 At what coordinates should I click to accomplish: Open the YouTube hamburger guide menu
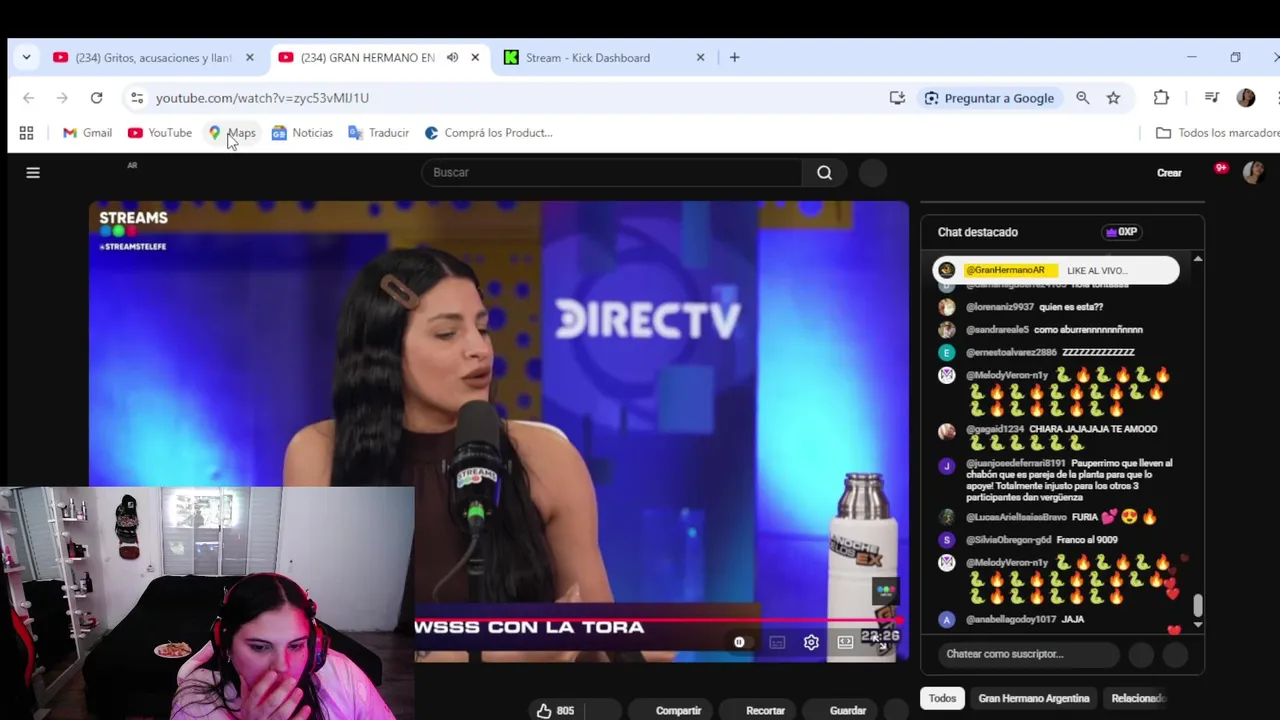[x=33, y=173]
